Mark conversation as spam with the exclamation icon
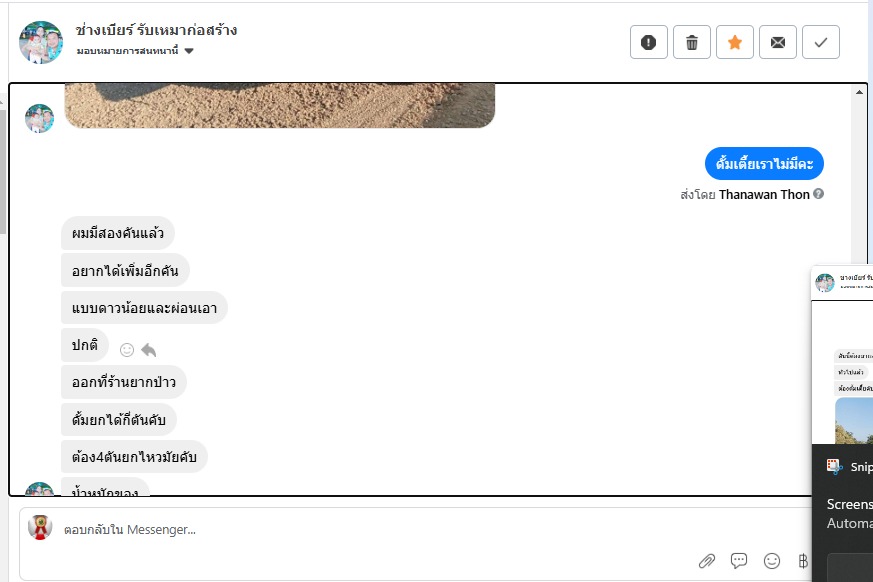This screenshot has height=582, width=873. click(649, 42)
